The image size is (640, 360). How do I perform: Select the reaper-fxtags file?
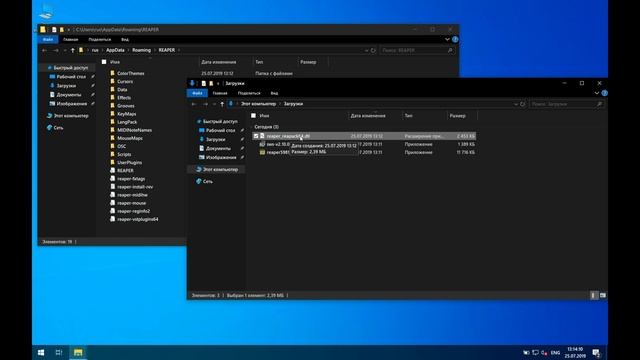[x=131, y=179]
